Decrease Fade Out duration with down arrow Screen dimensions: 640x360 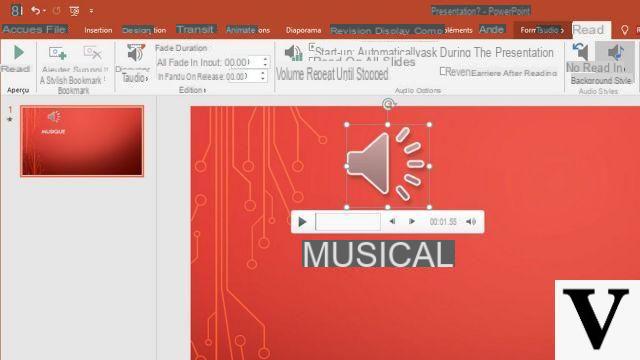click(263, 79)
